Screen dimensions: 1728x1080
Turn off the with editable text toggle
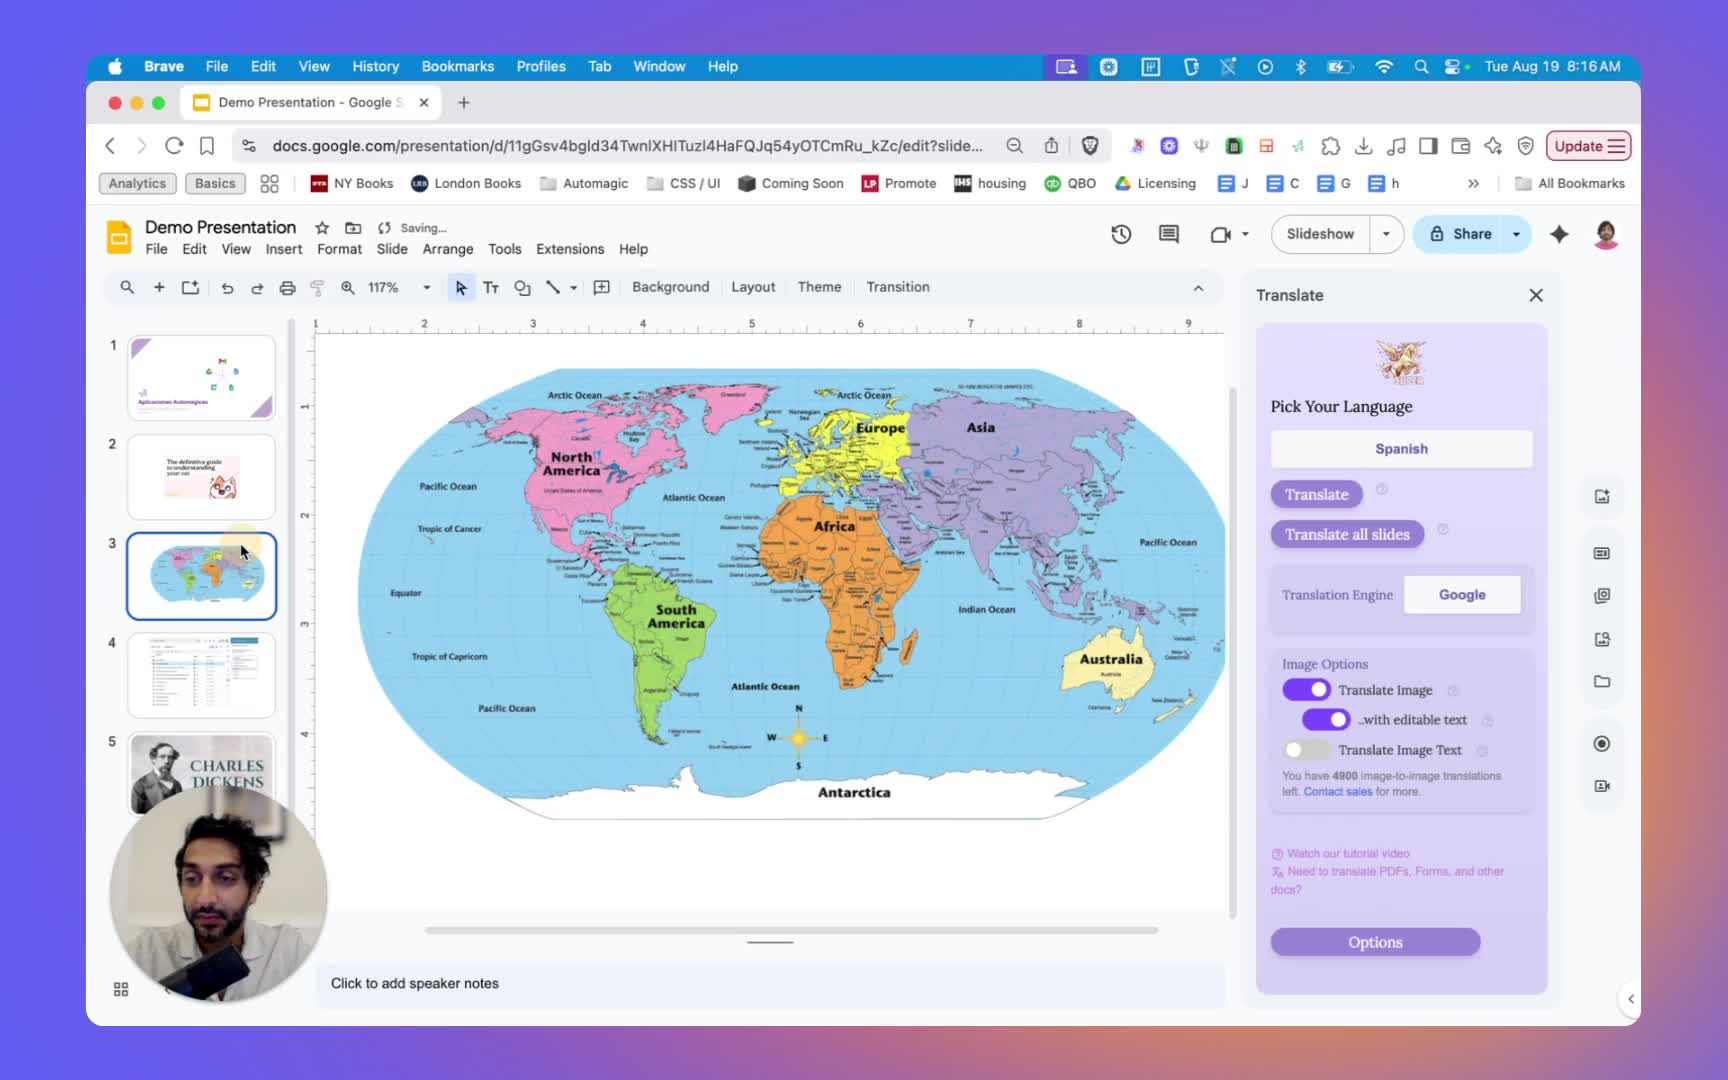1326,720
